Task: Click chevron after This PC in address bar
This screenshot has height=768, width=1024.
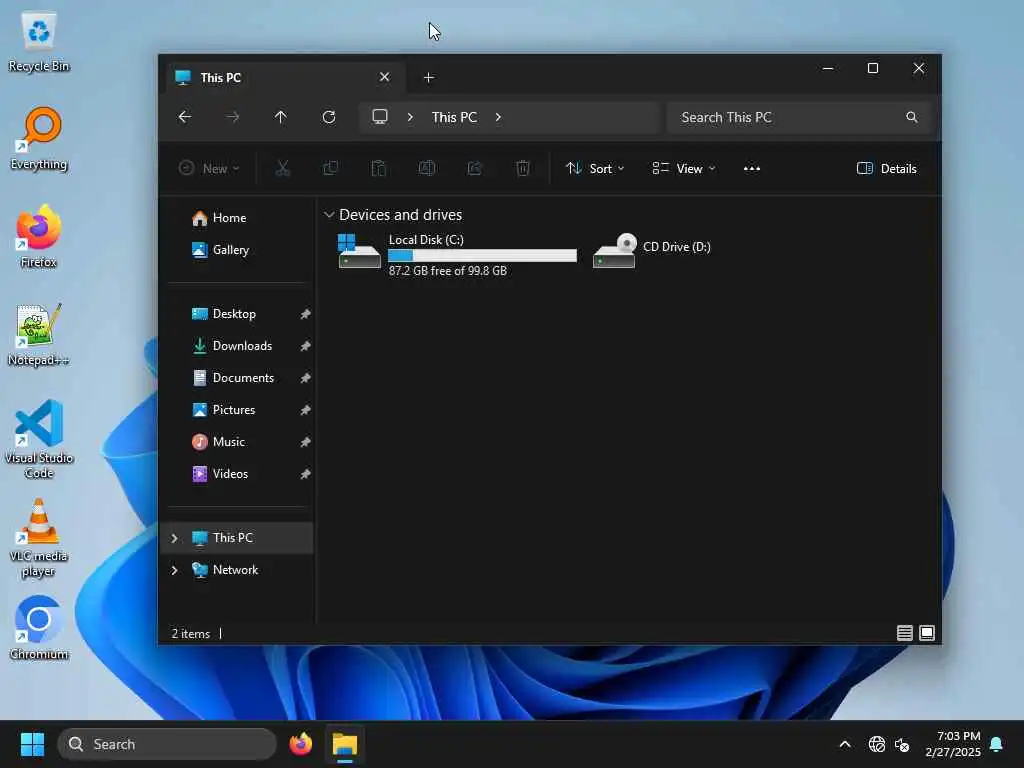Action: pos(498,117)
